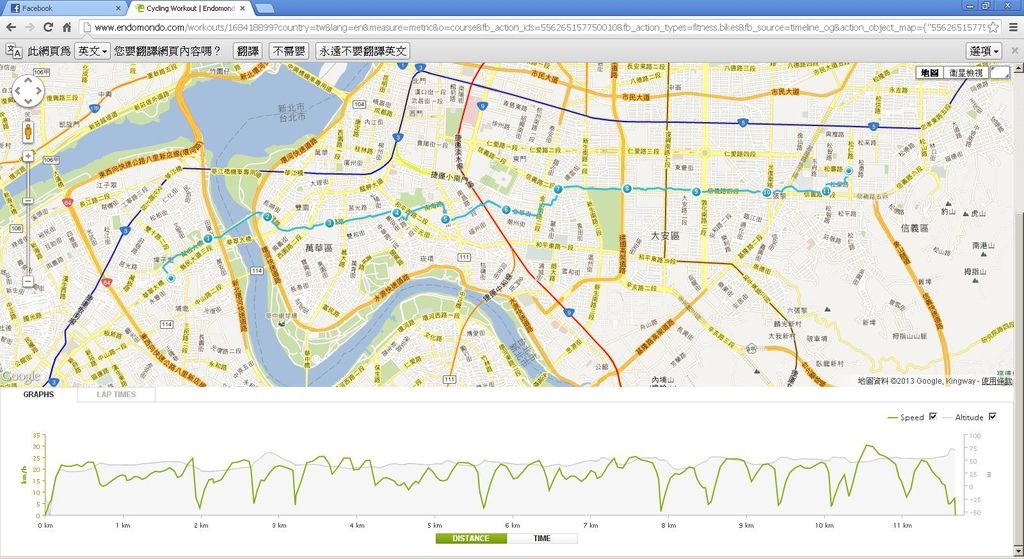Toggle the Altitude graph checkbox
Image resolution: width=1024 pixels, height=559 pixels.
992,417
